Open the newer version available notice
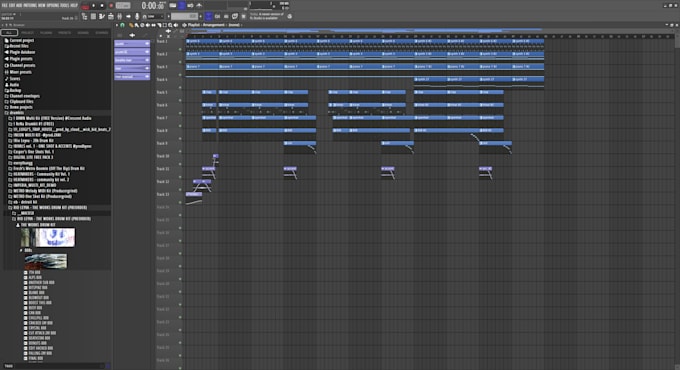680x370 pixels. [266, 16]
